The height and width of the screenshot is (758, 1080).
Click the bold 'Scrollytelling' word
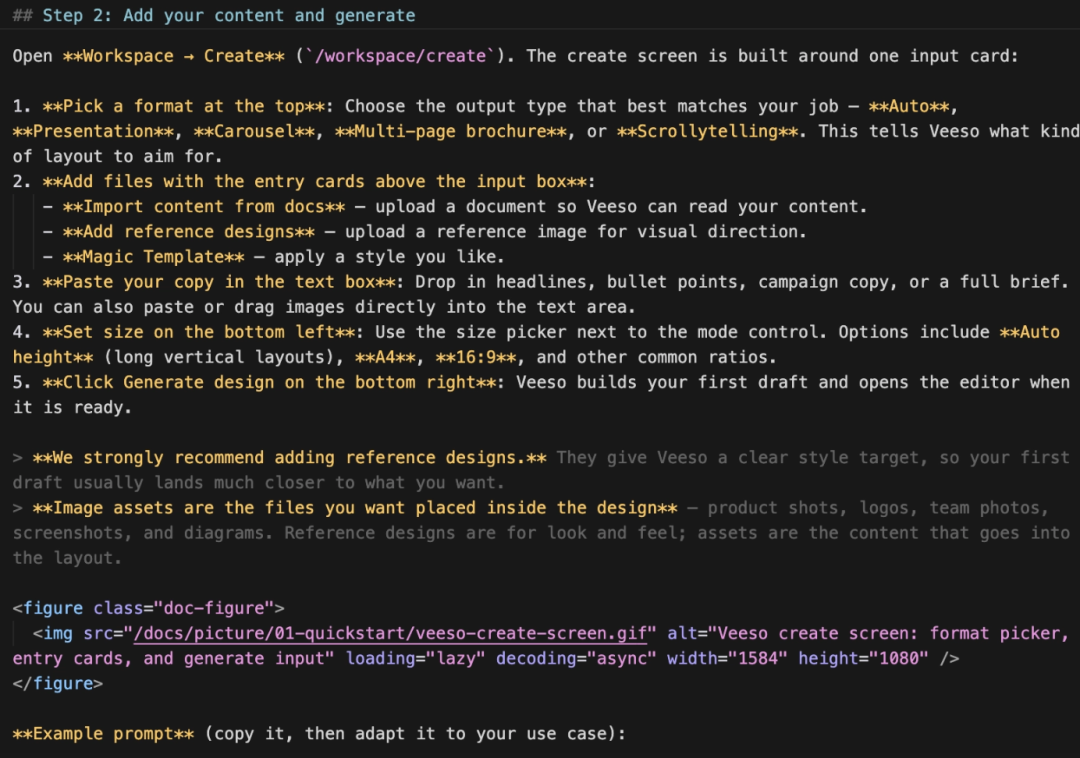click(707, 131)
